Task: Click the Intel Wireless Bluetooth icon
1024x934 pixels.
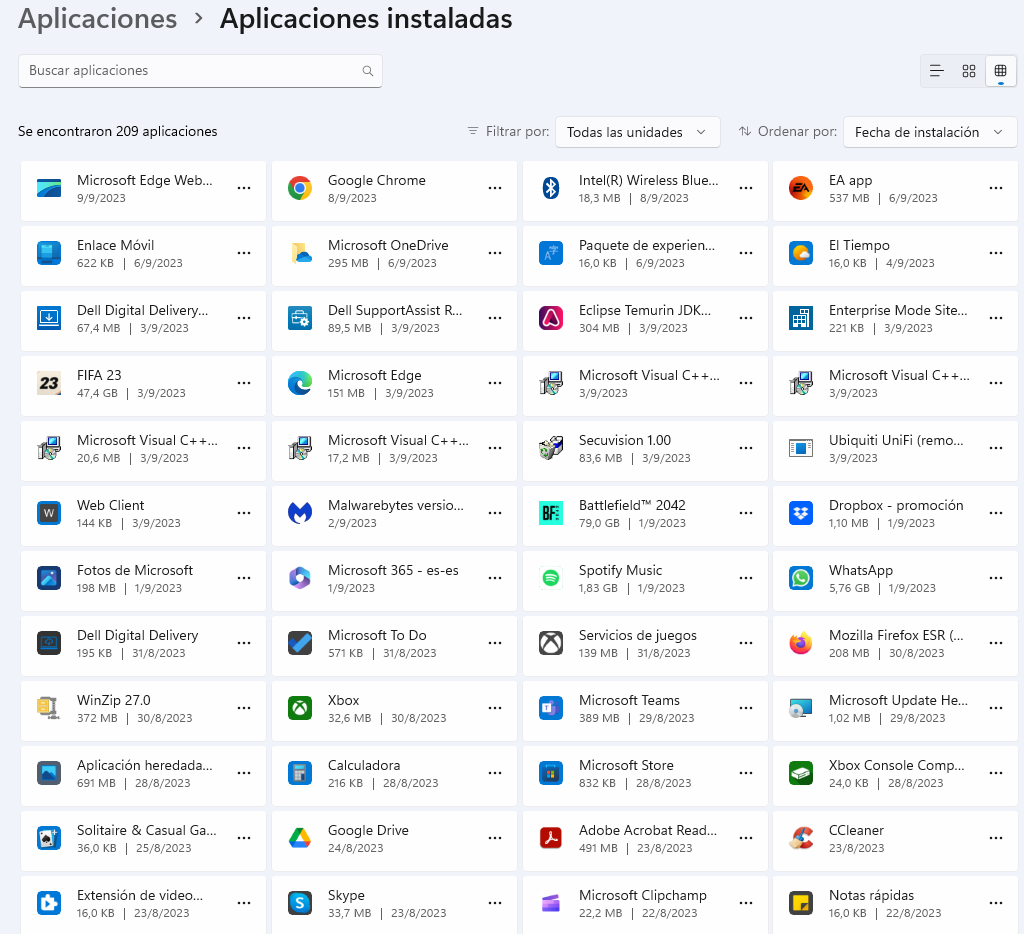Action: point(551,188)
